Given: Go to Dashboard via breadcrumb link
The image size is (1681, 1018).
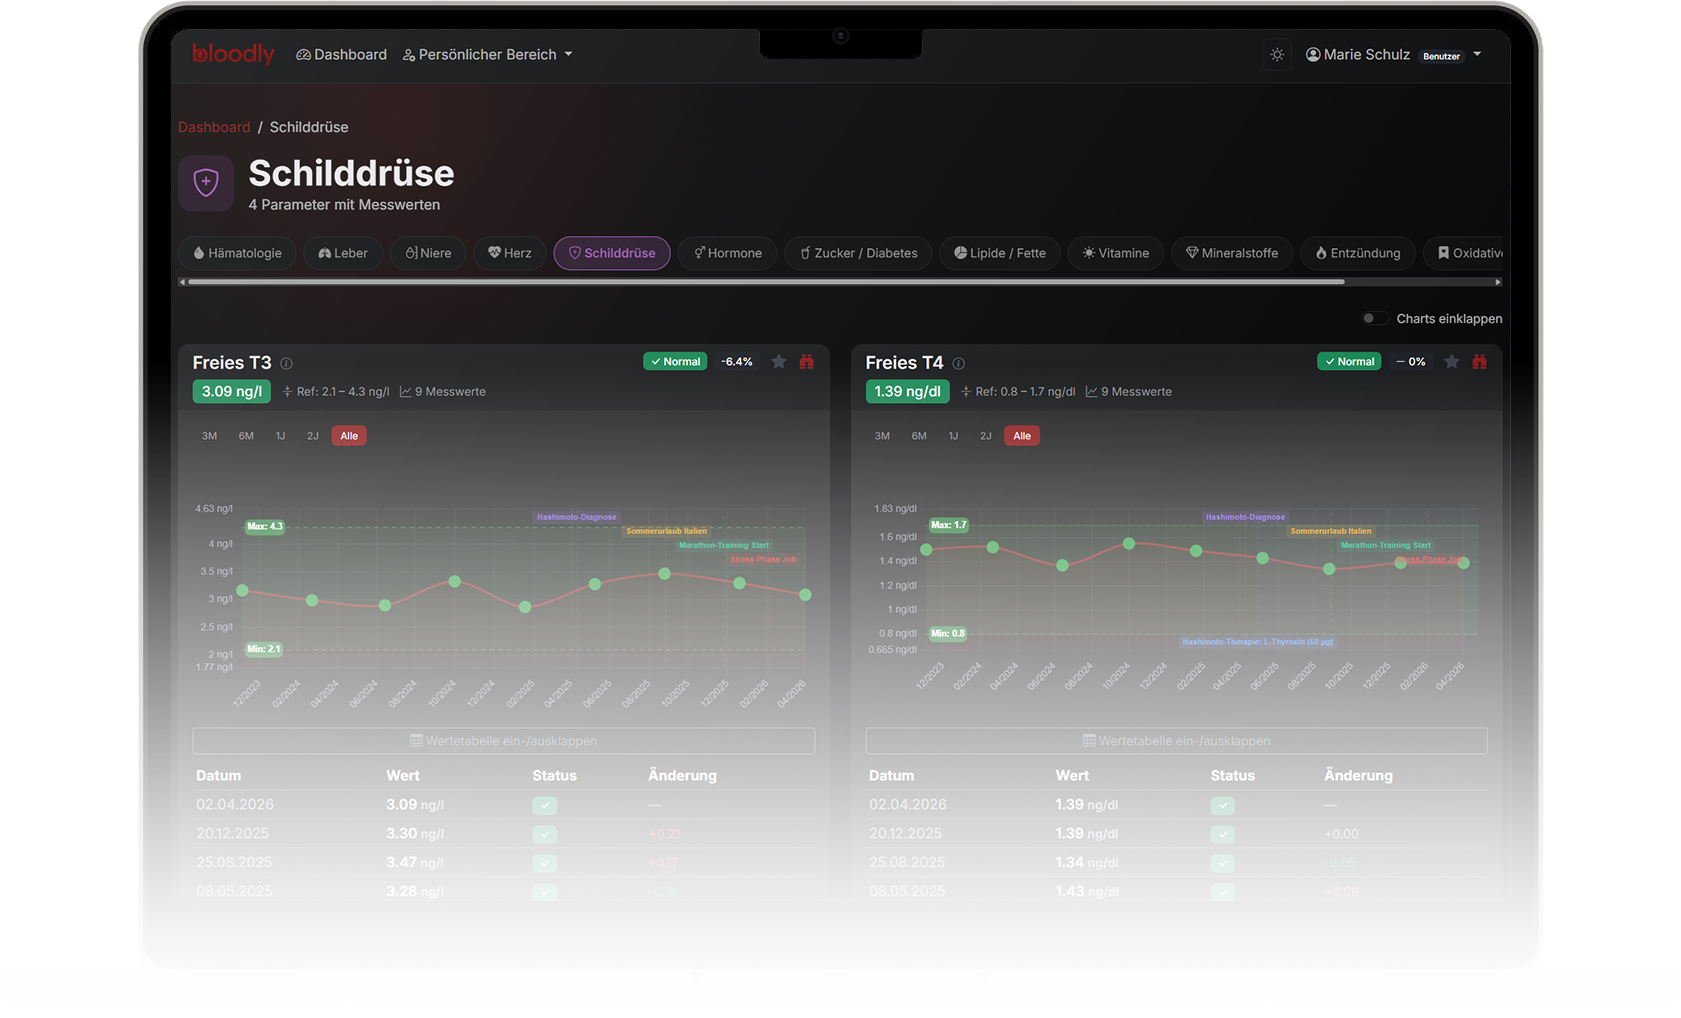Looking at the screenshot, I should [x=214, y=127].
